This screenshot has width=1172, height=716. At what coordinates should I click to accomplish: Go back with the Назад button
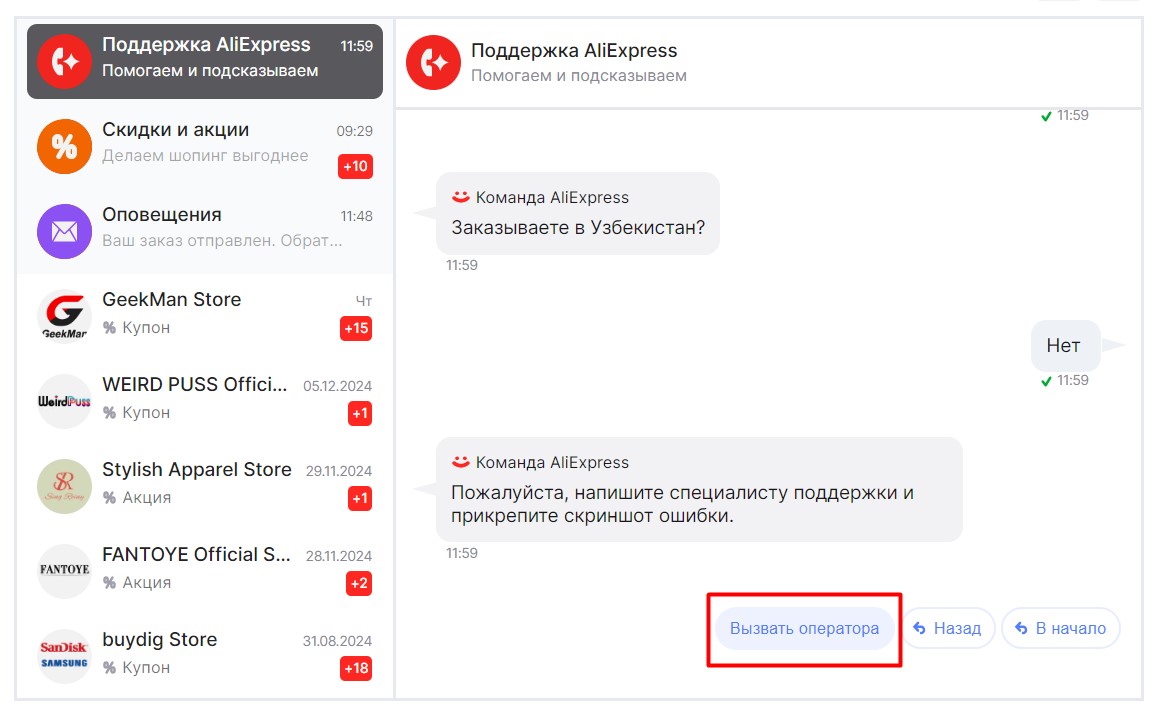(949, 628)
